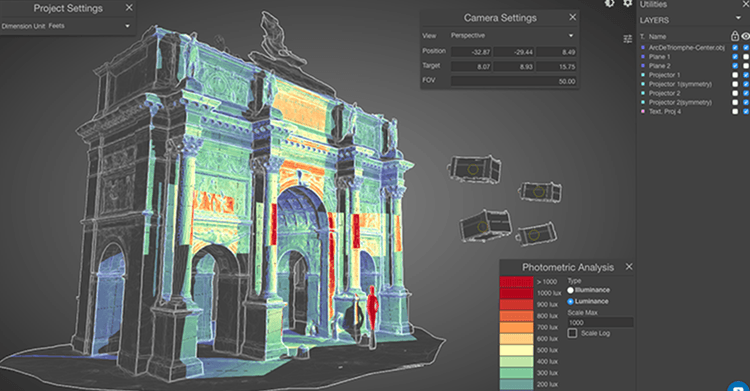Enable the Scale Log checkbox
Image resolution: width=750 pixels, height=391 pixels.
572,333
